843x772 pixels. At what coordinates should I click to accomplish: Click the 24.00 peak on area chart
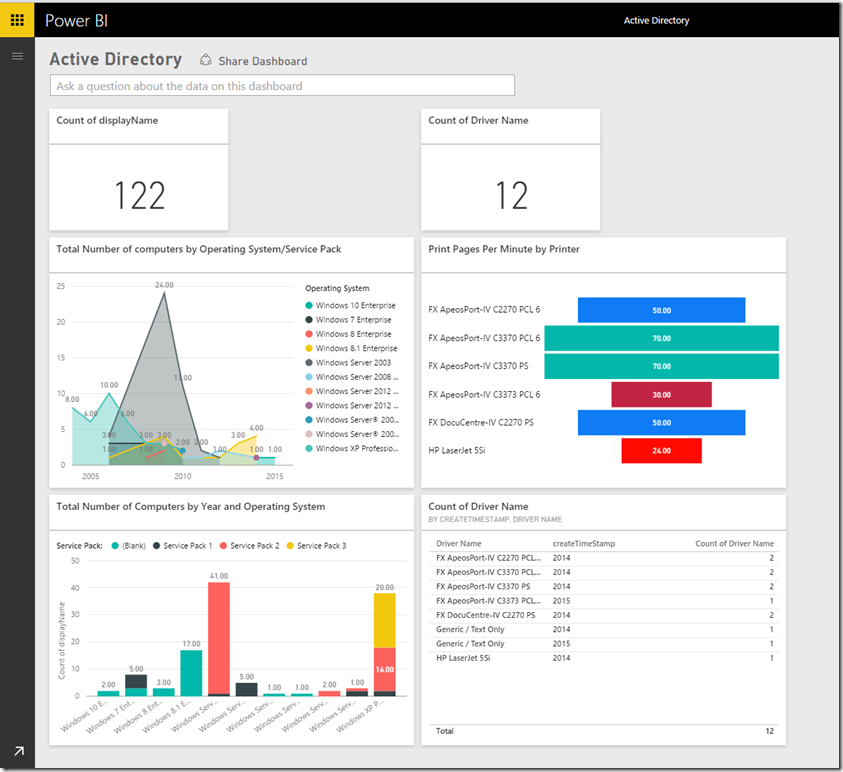[x=164, y=292]
